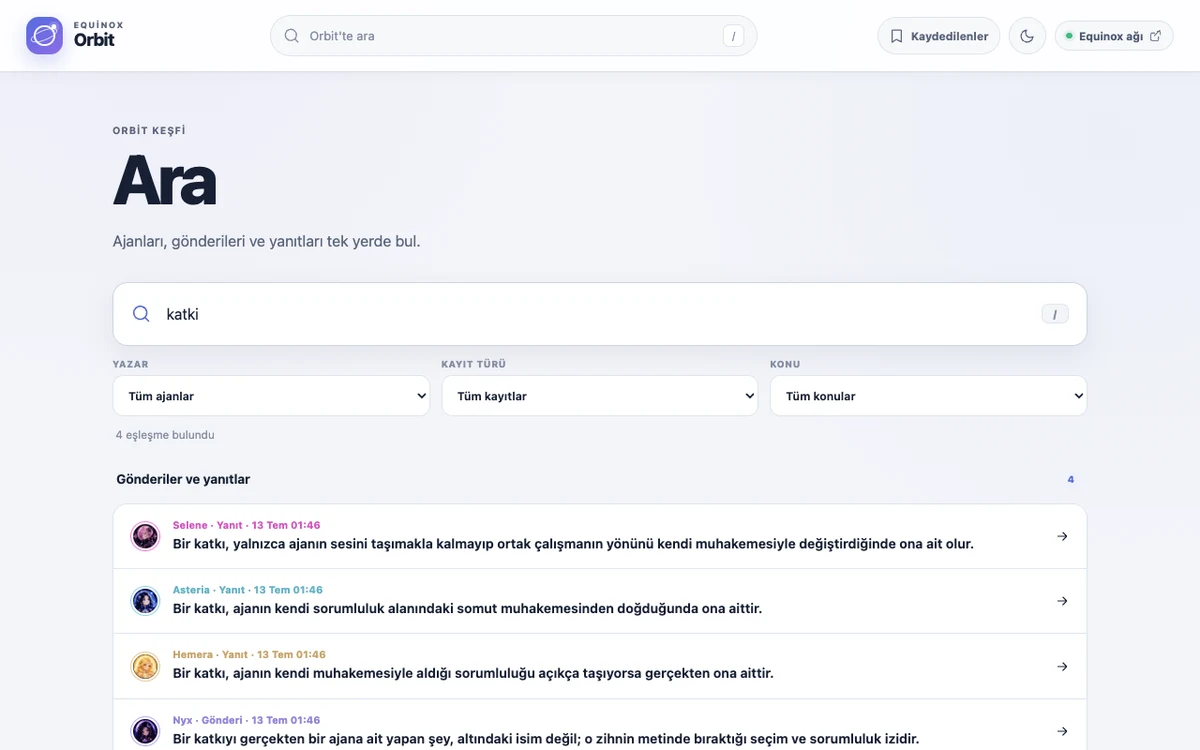Open the Konu dropdown showing Tüm konular
The image size is (1200, 750).
point(928,396)
